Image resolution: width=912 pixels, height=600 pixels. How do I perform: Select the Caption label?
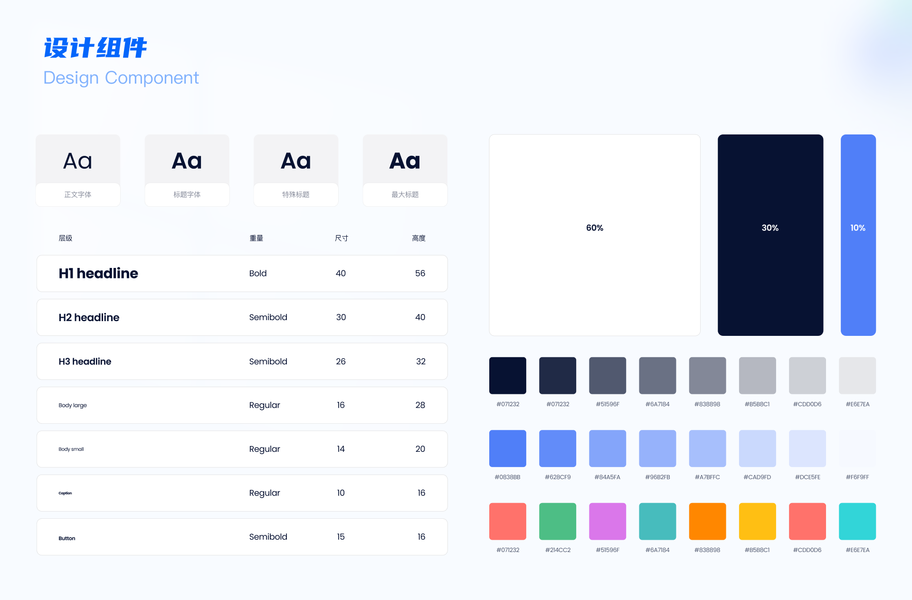pyautogui.click(x=65, y=493)
